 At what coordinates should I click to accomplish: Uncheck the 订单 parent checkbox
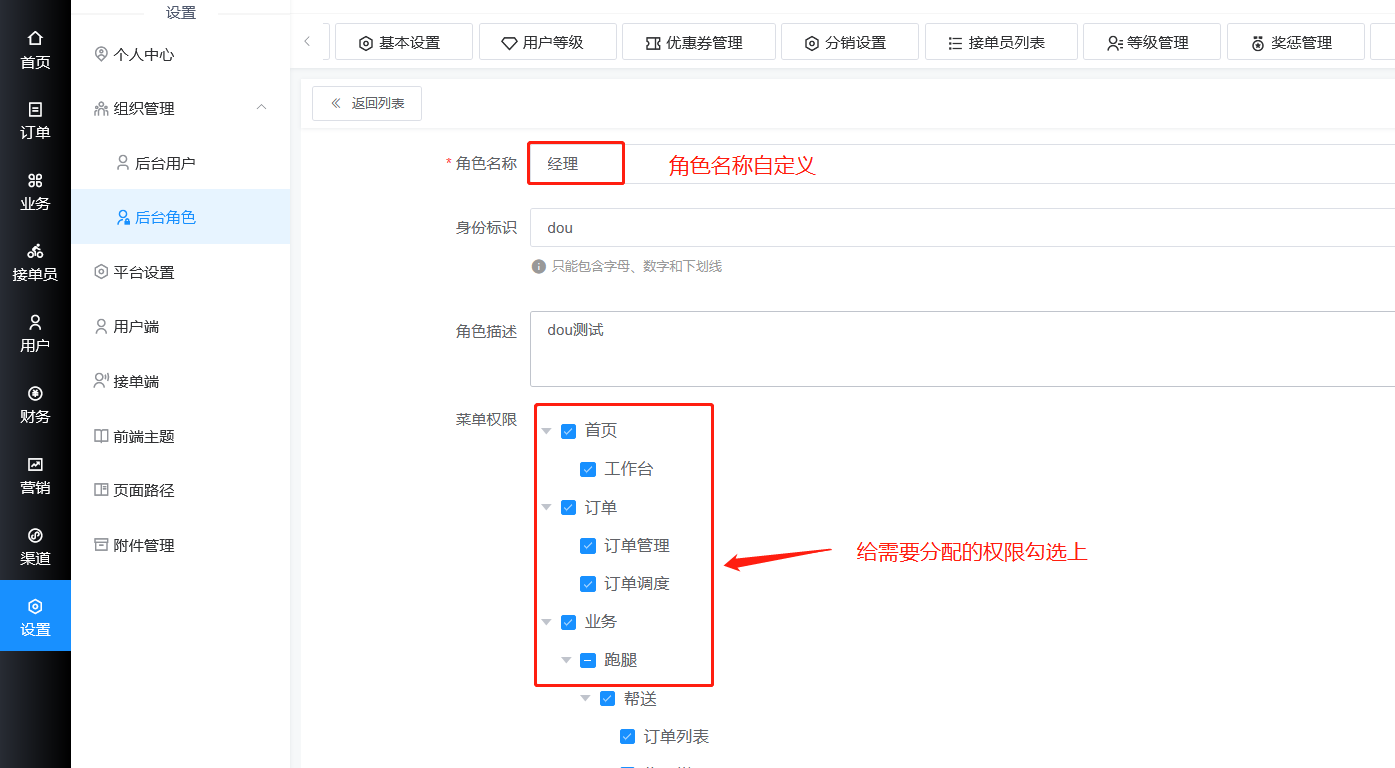pos(569,508)
